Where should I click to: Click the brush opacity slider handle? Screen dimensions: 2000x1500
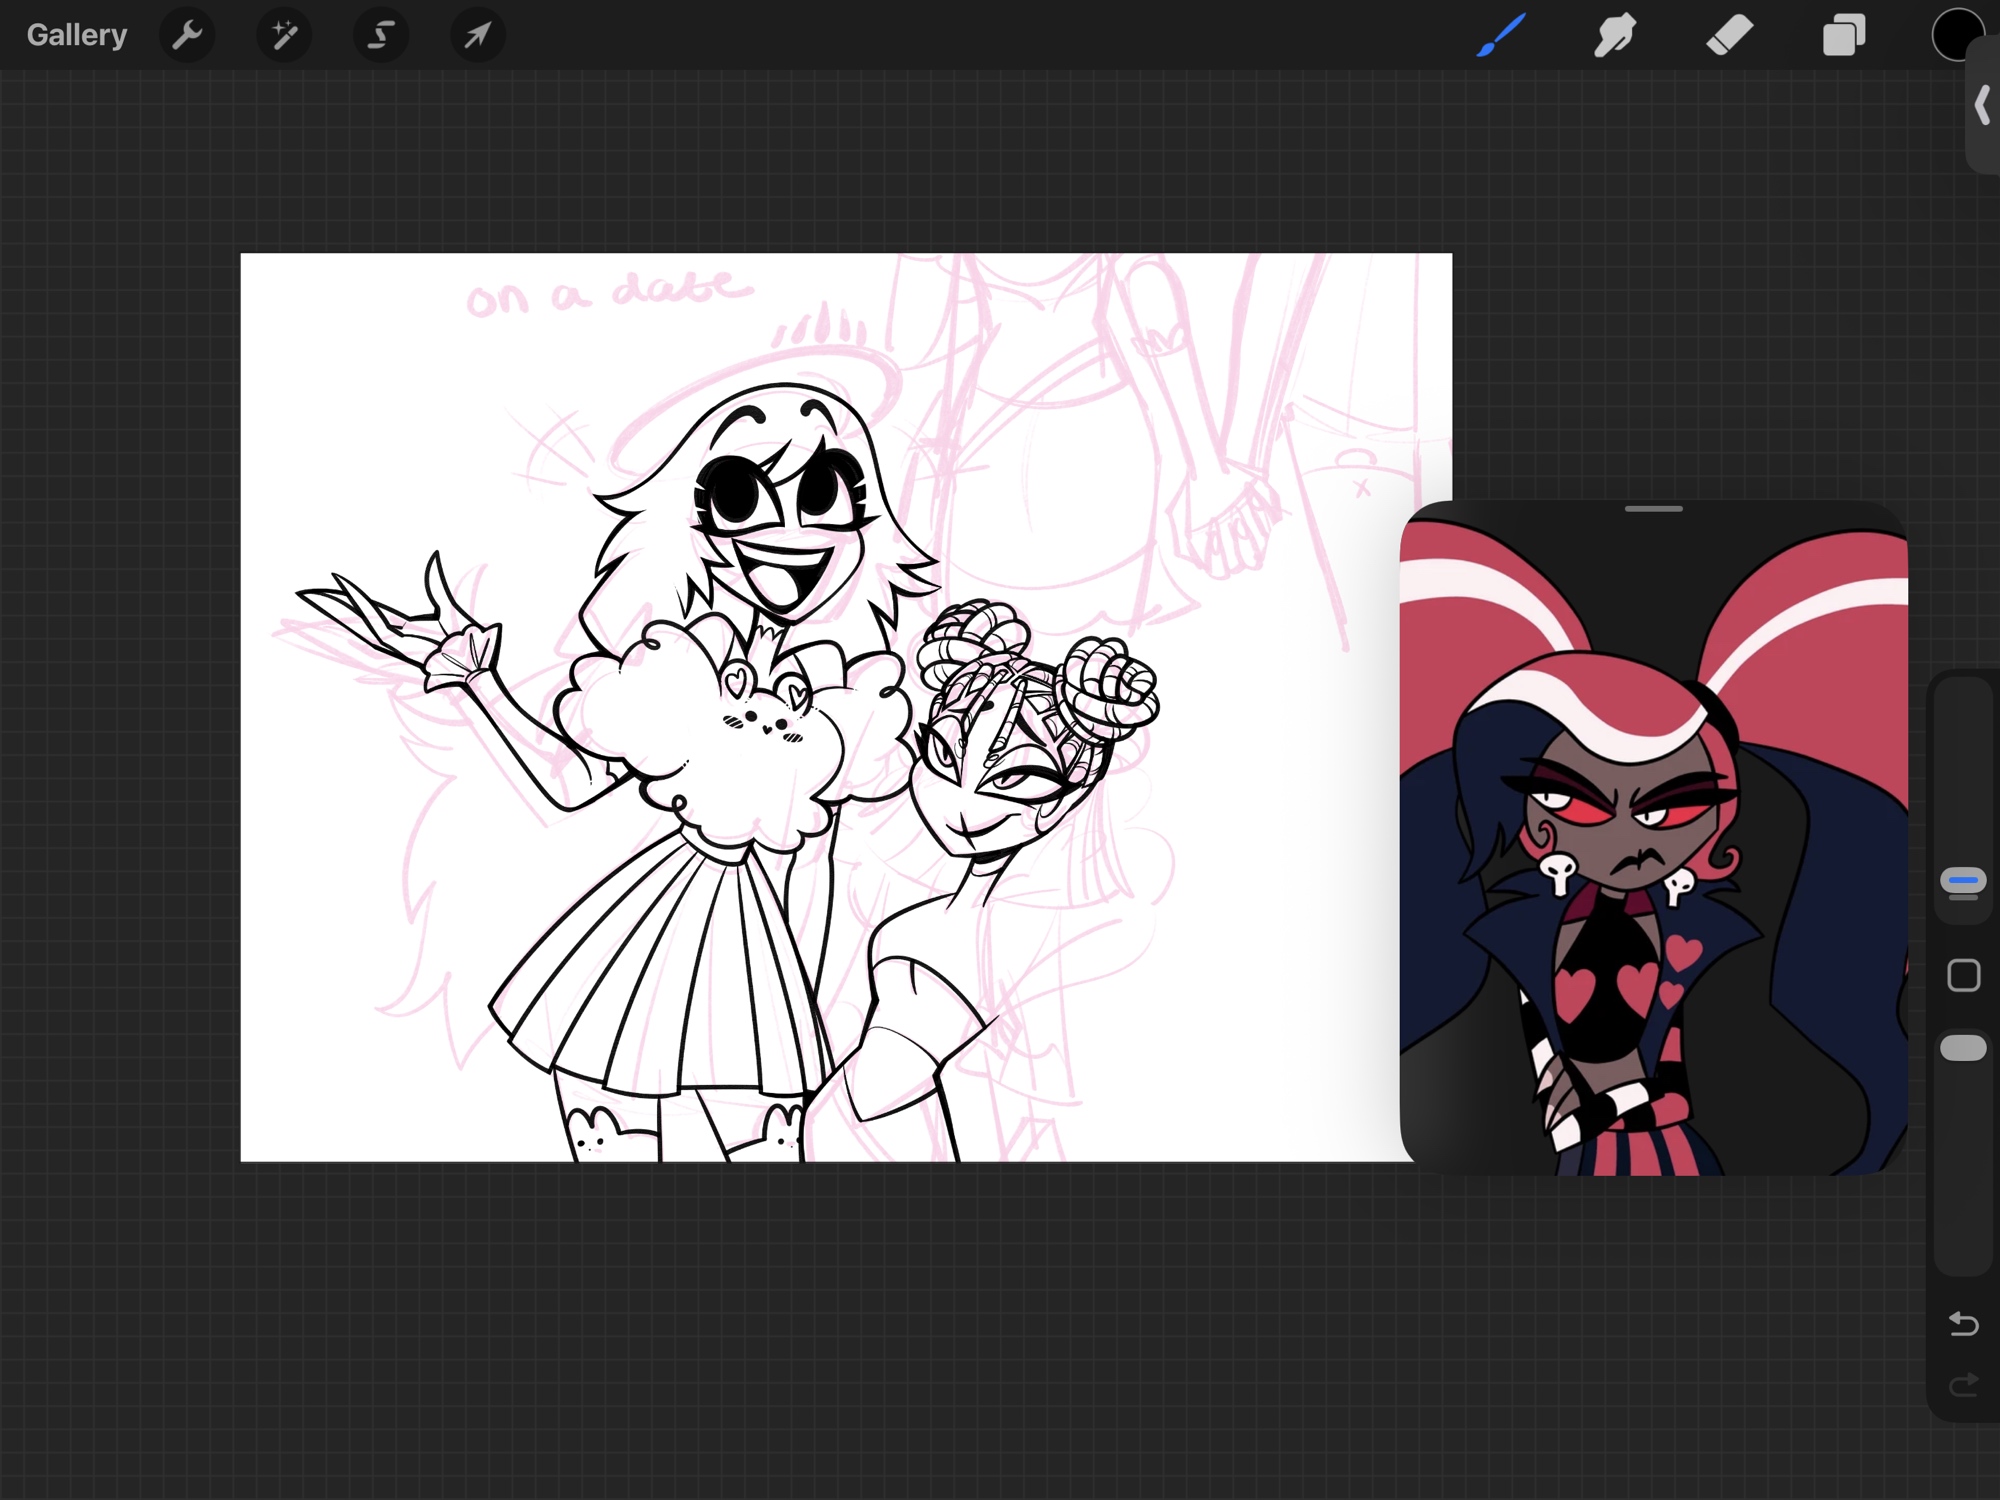click(1963, 1047)
